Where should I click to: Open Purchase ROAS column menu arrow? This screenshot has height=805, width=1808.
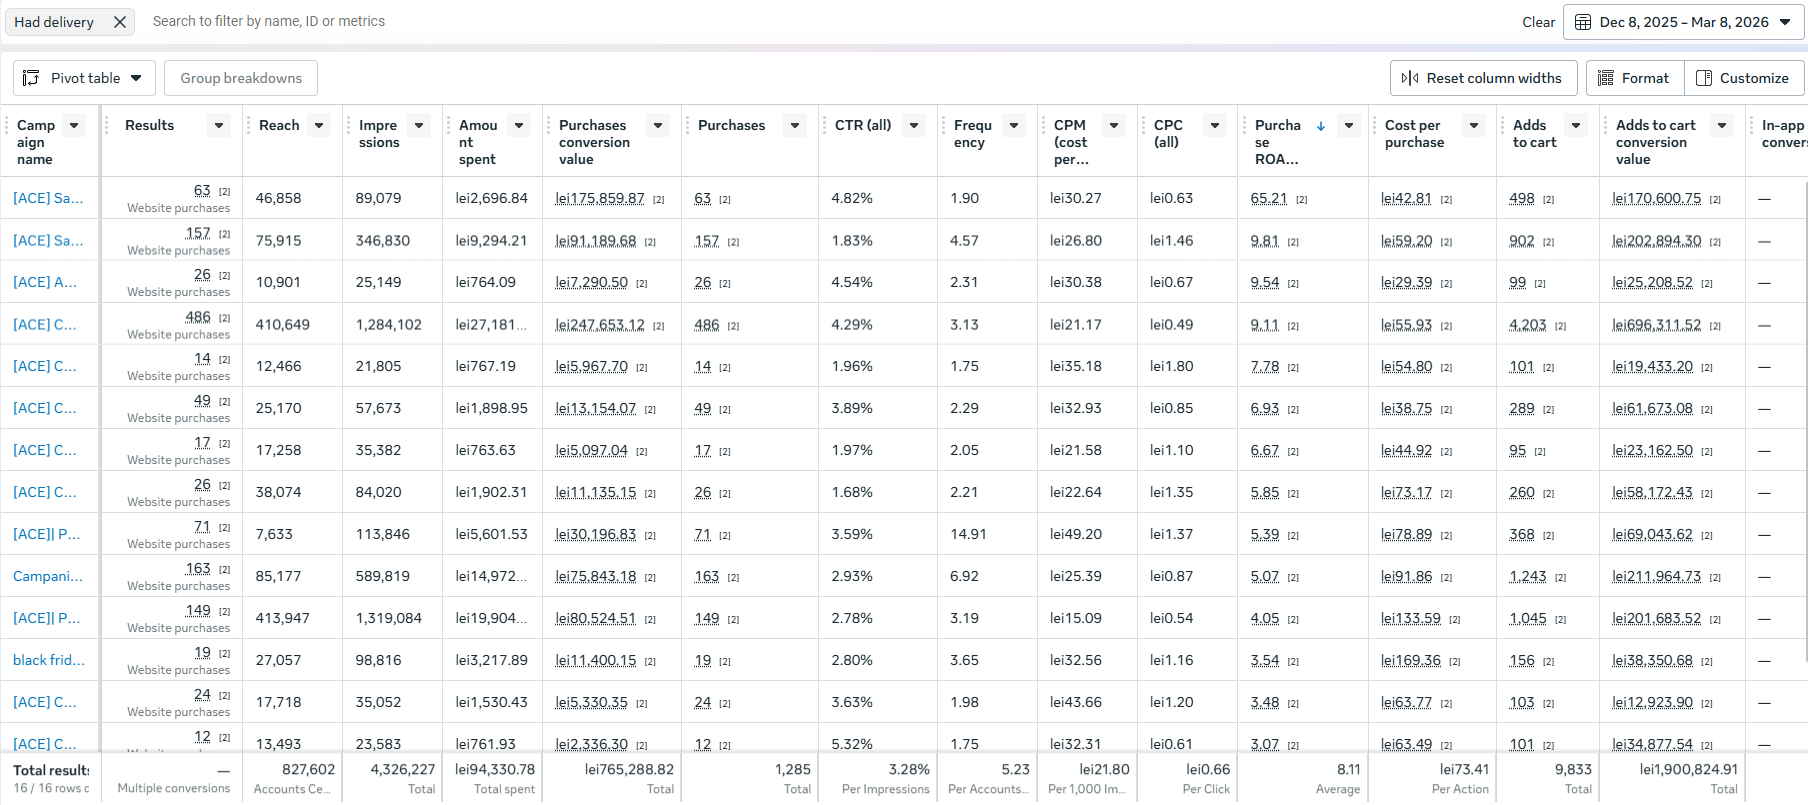pyautogui.click(x=1349, y=125)
